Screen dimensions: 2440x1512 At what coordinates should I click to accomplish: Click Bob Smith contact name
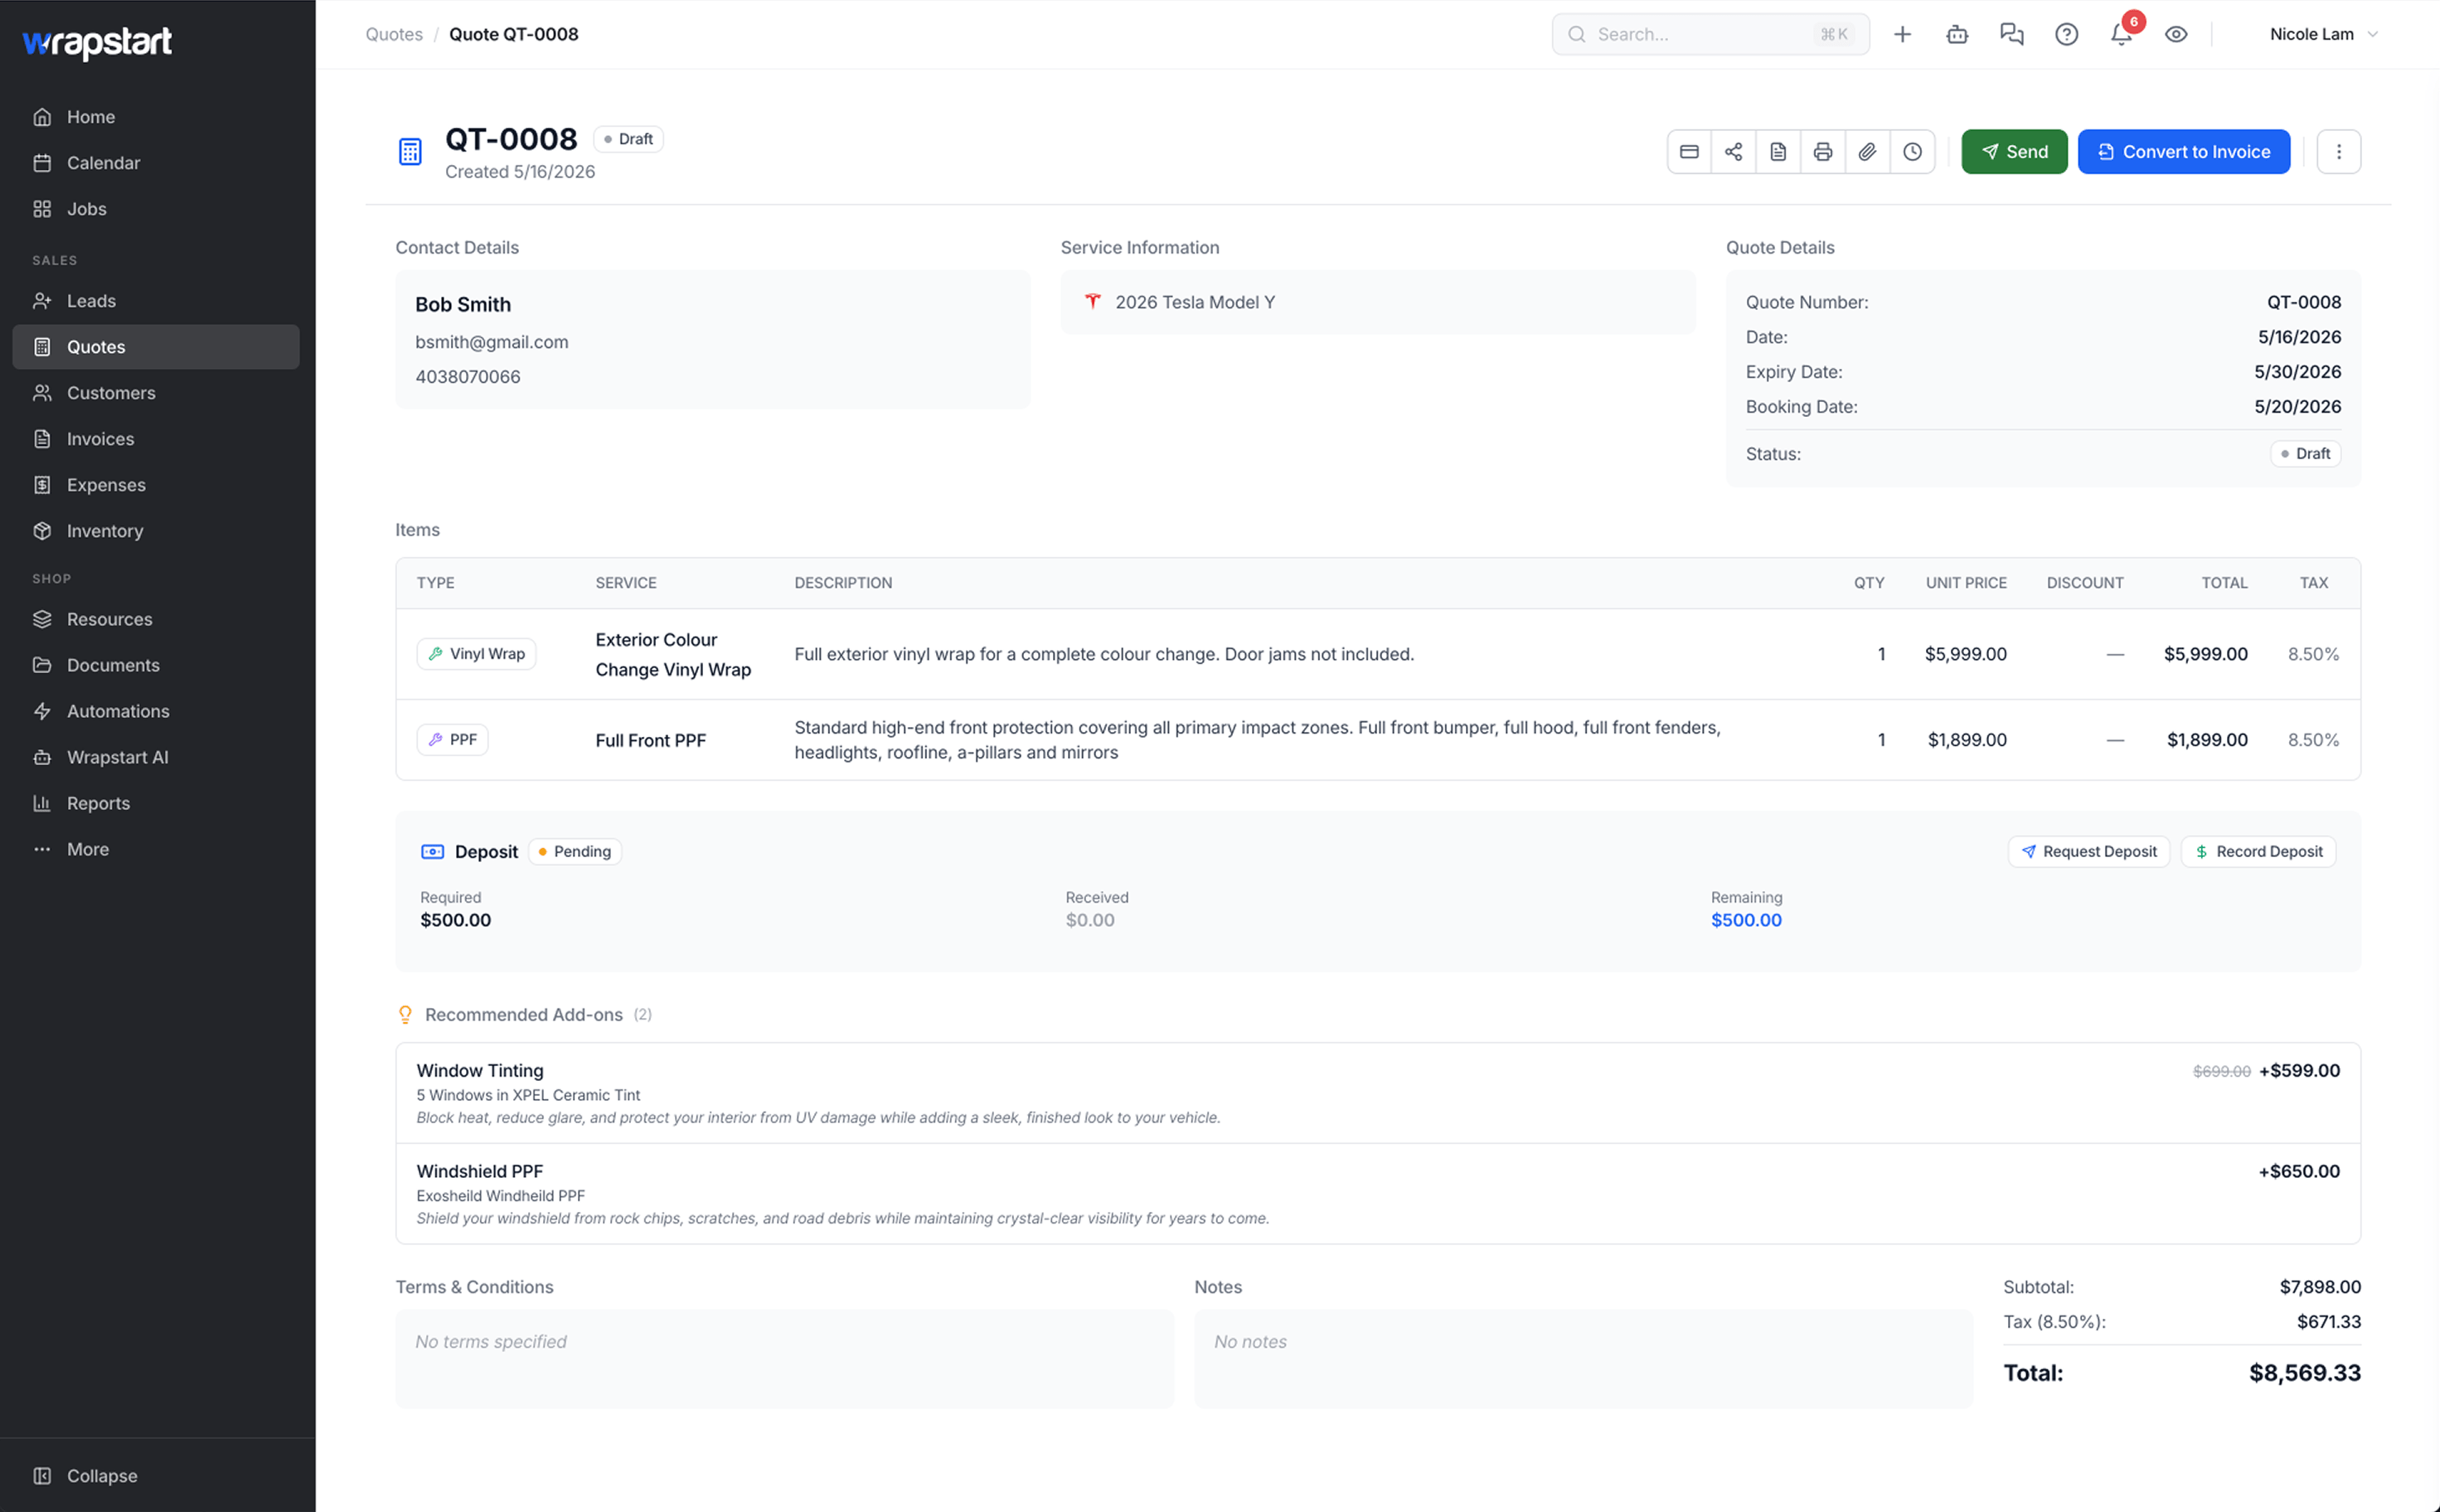463,304
